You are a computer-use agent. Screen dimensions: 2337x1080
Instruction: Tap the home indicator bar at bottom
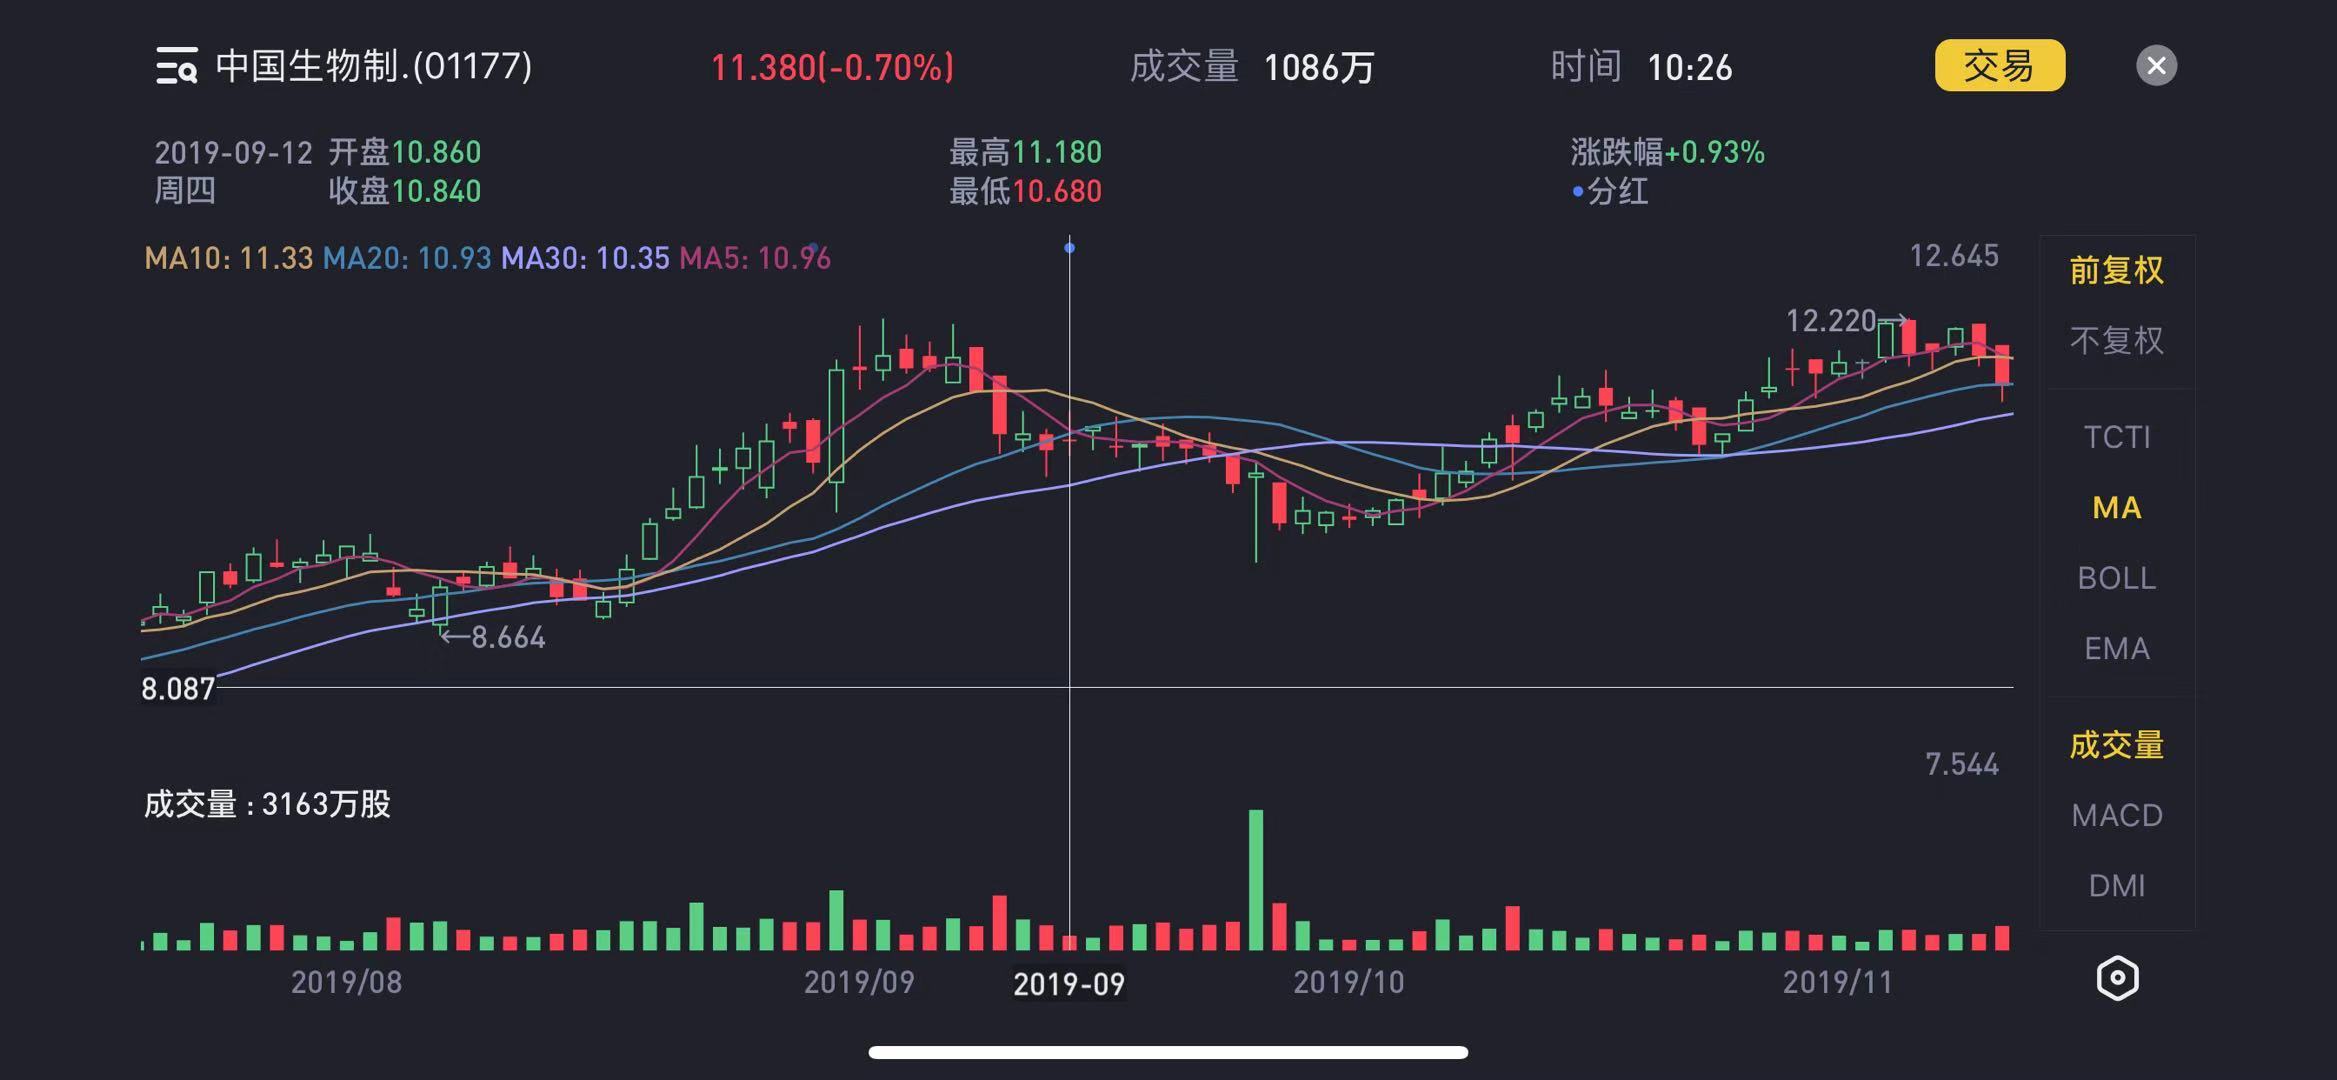[1168, 1052]
